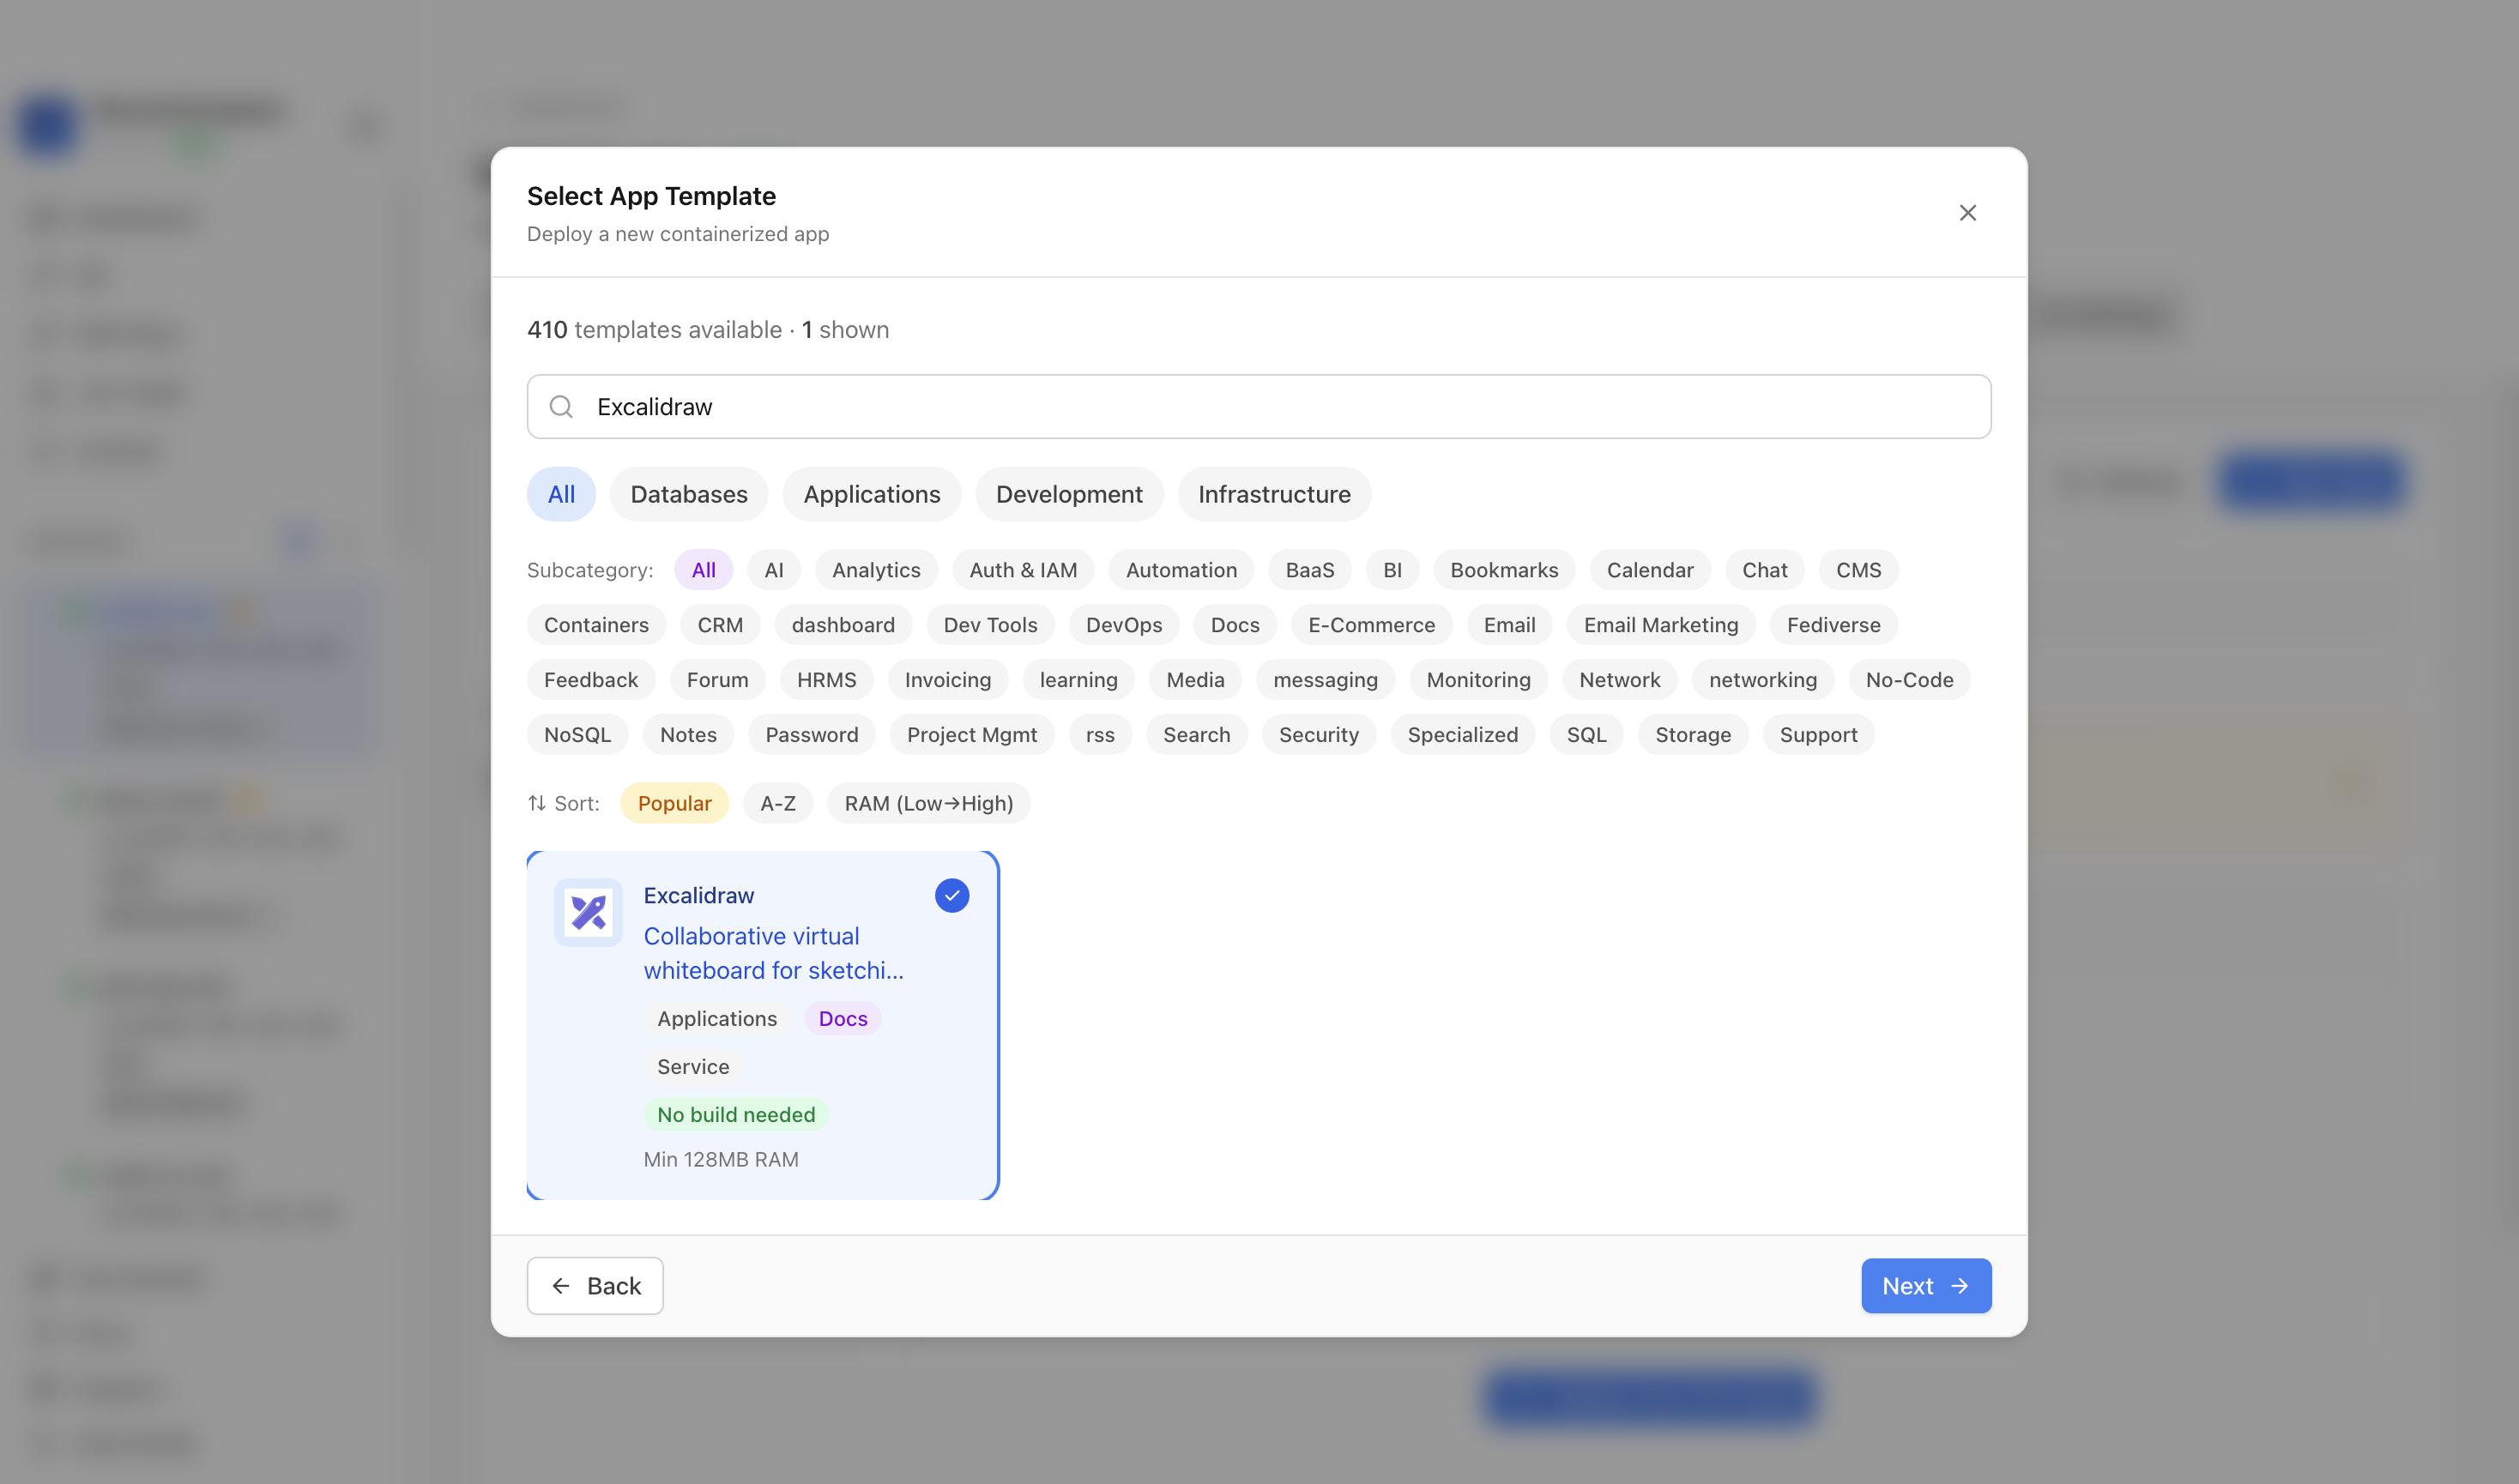Filter by Password subcategory
Viewport: 2519px width, 1484px height.
click(x=811, y=735)
